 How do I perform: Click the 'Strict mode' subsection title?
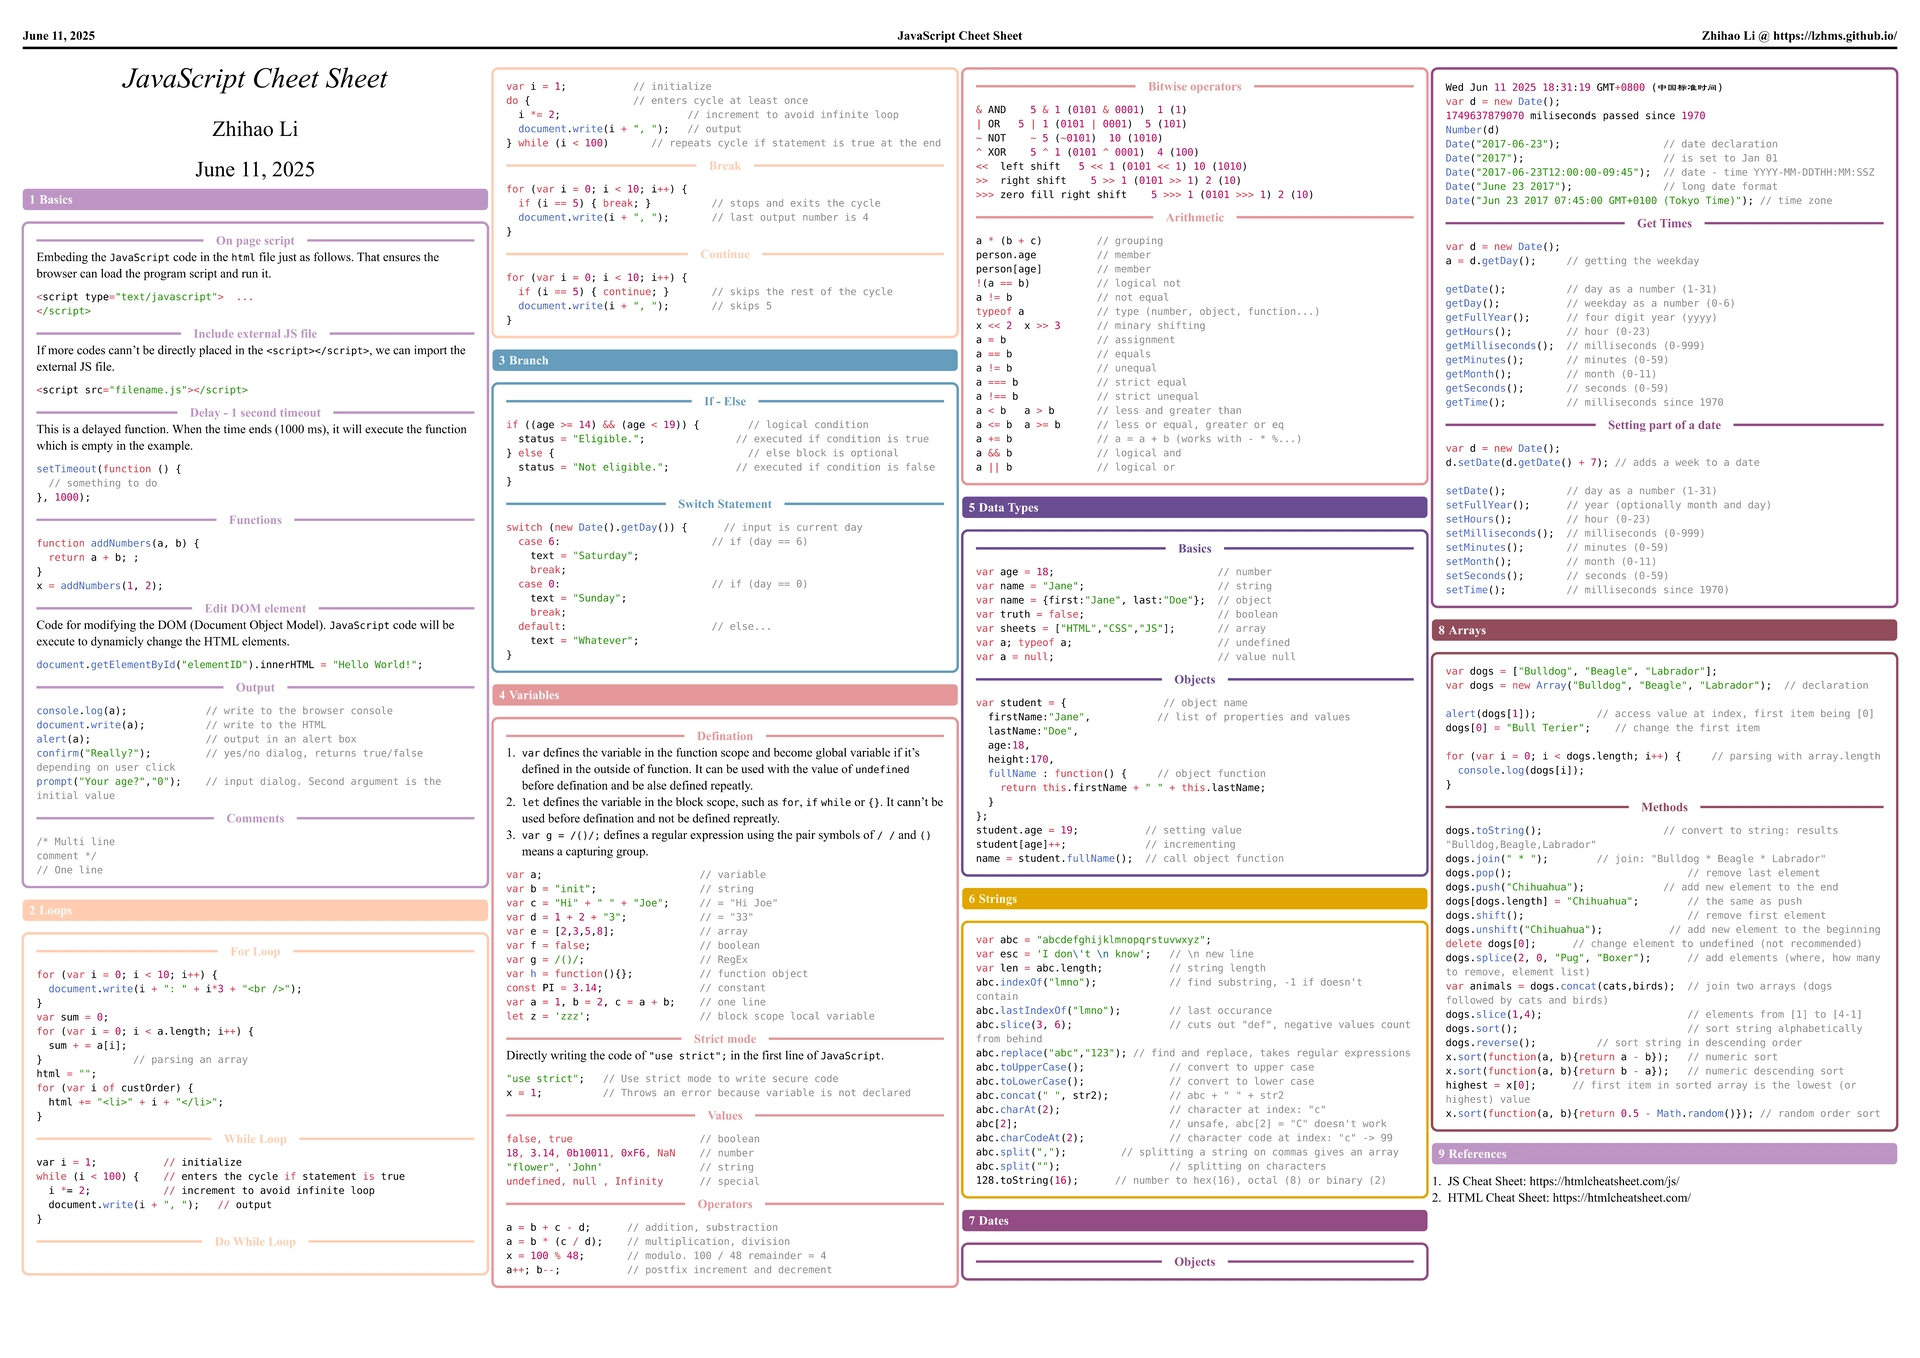point(724,1039)
